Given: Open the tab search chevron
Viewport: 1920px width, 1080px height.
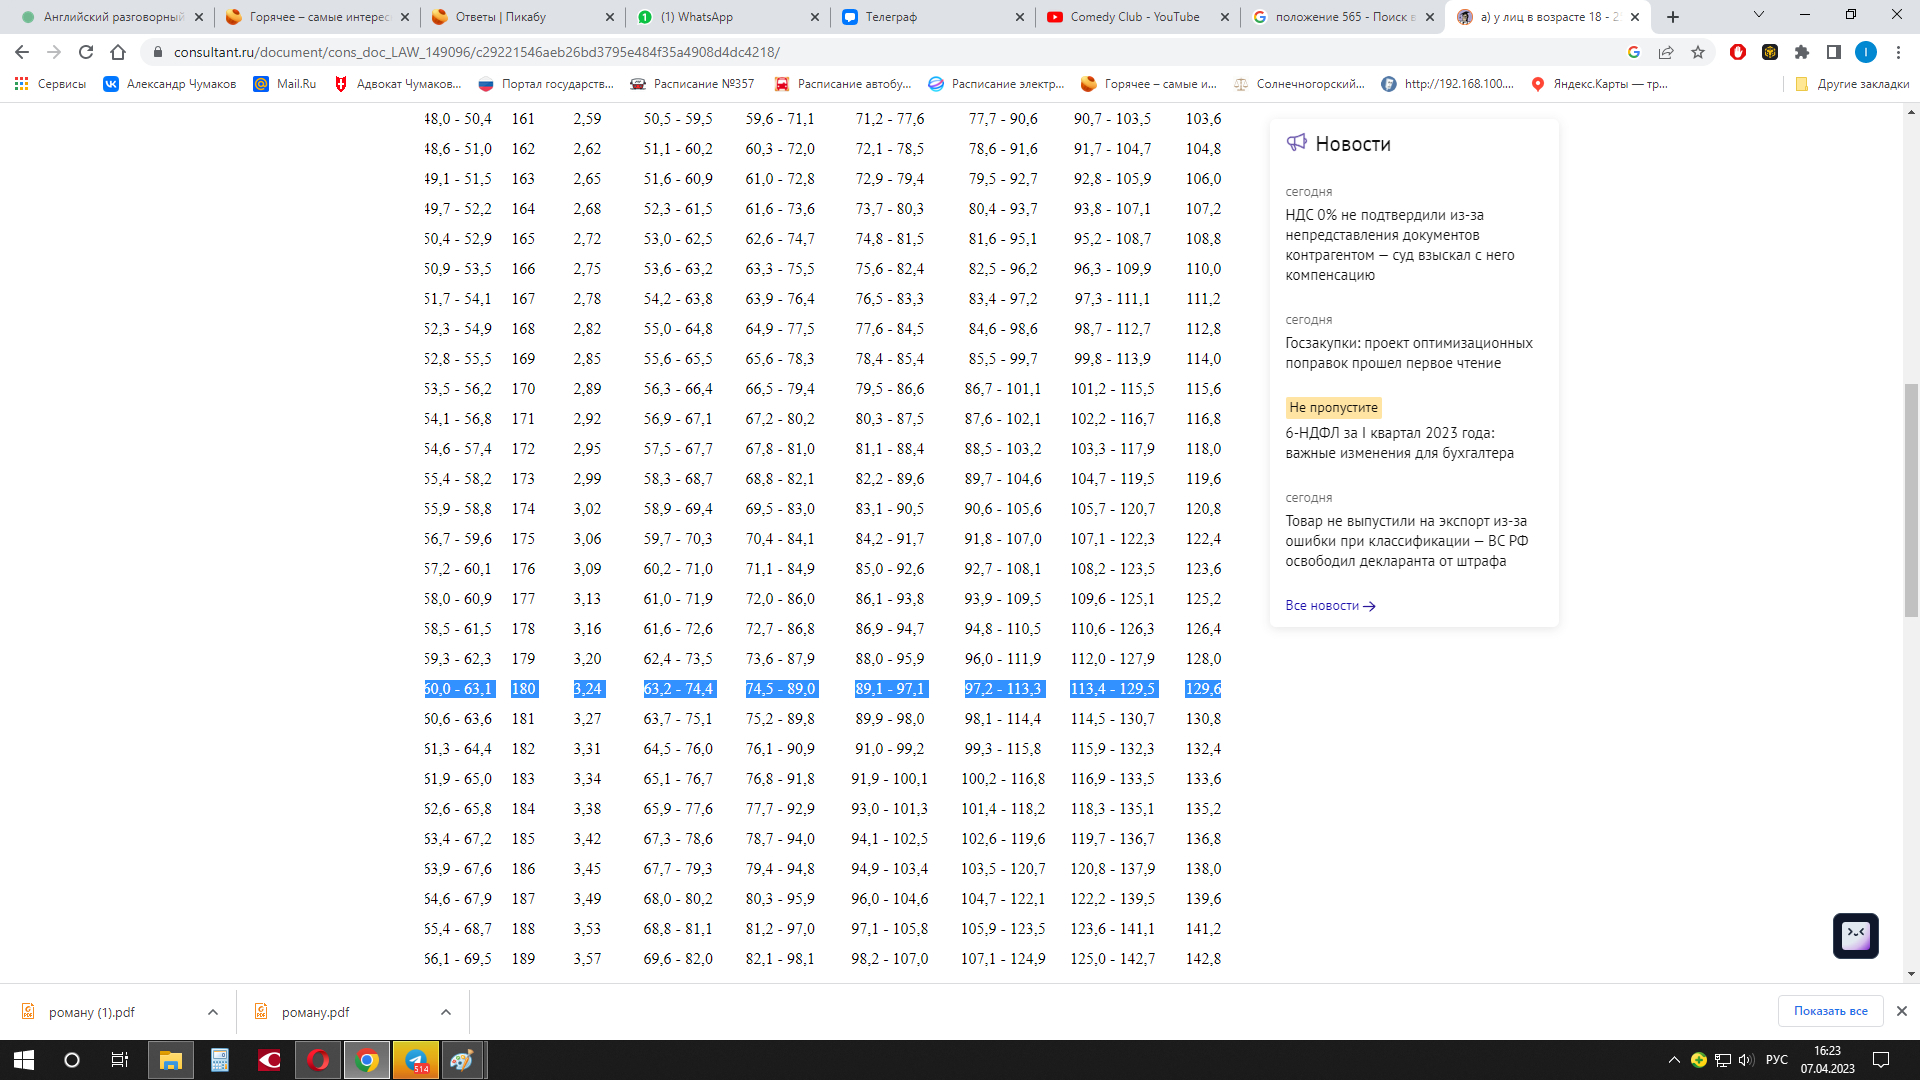Looking at the screenshot, I should tap(1759, 15).
